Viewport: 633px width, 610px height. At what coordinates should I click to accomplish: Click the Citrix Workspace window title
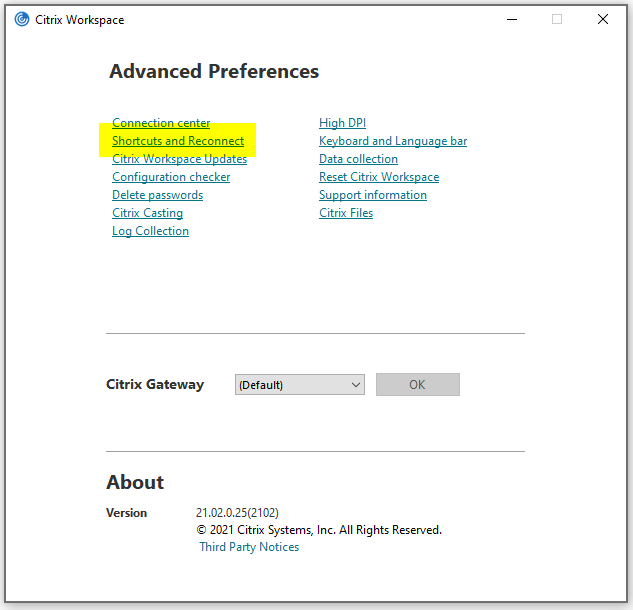80,20
